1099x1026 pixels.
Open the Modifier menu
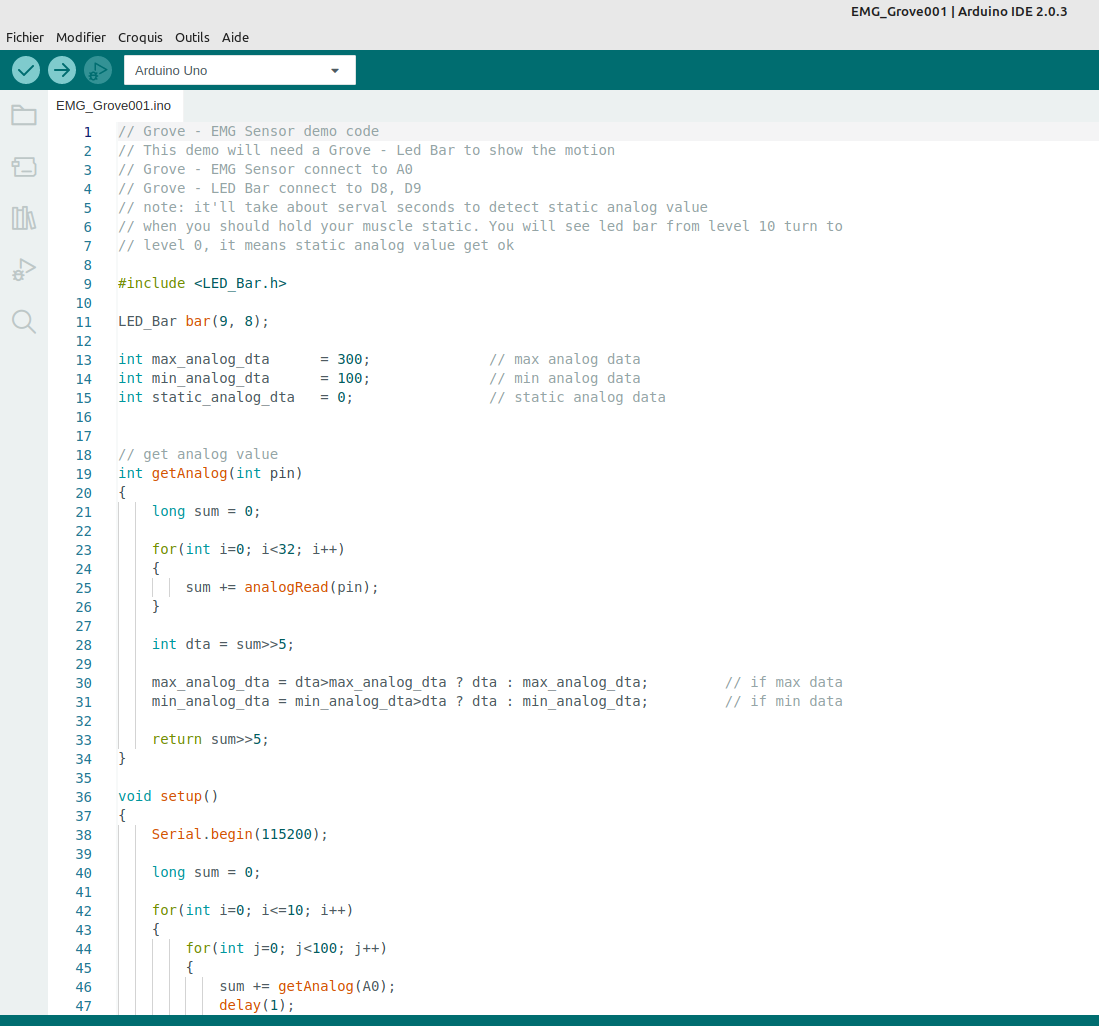[x=81, y=37]
